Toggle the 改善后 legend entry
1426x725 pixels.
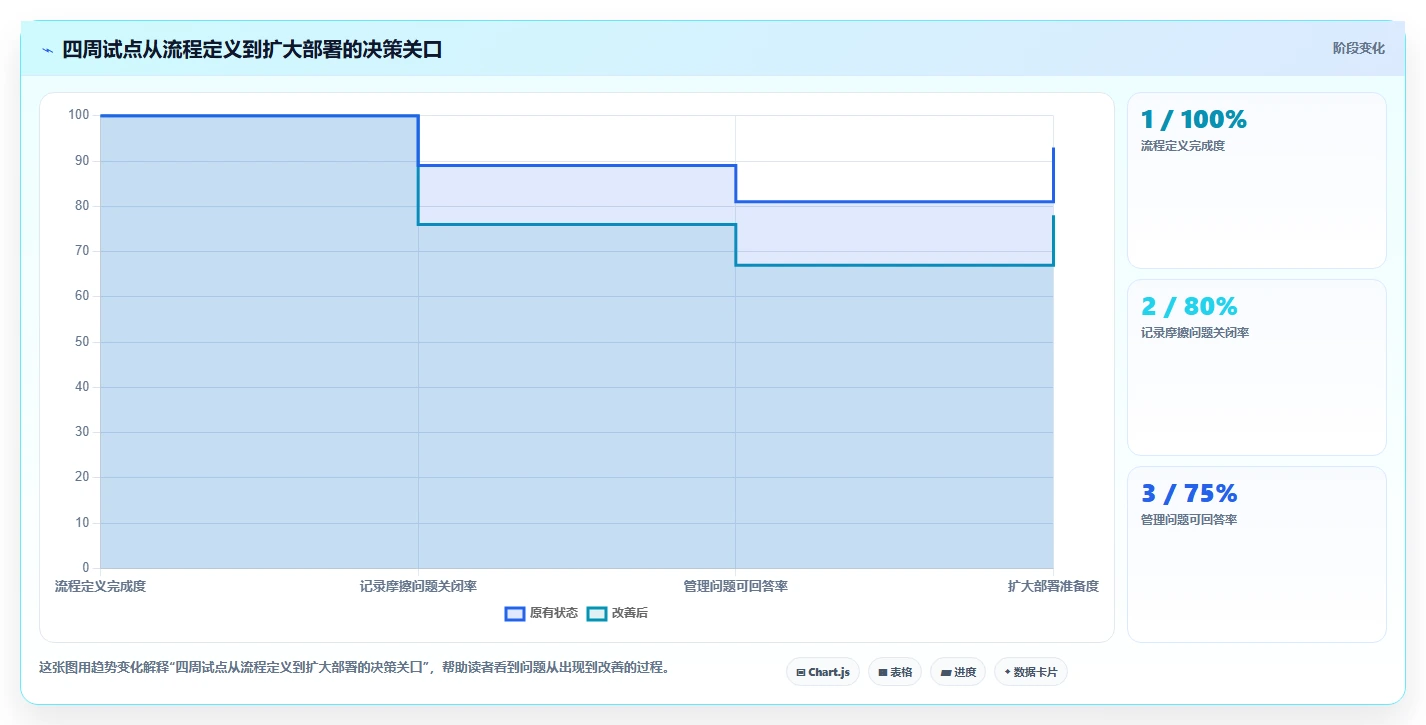point(617,613)
